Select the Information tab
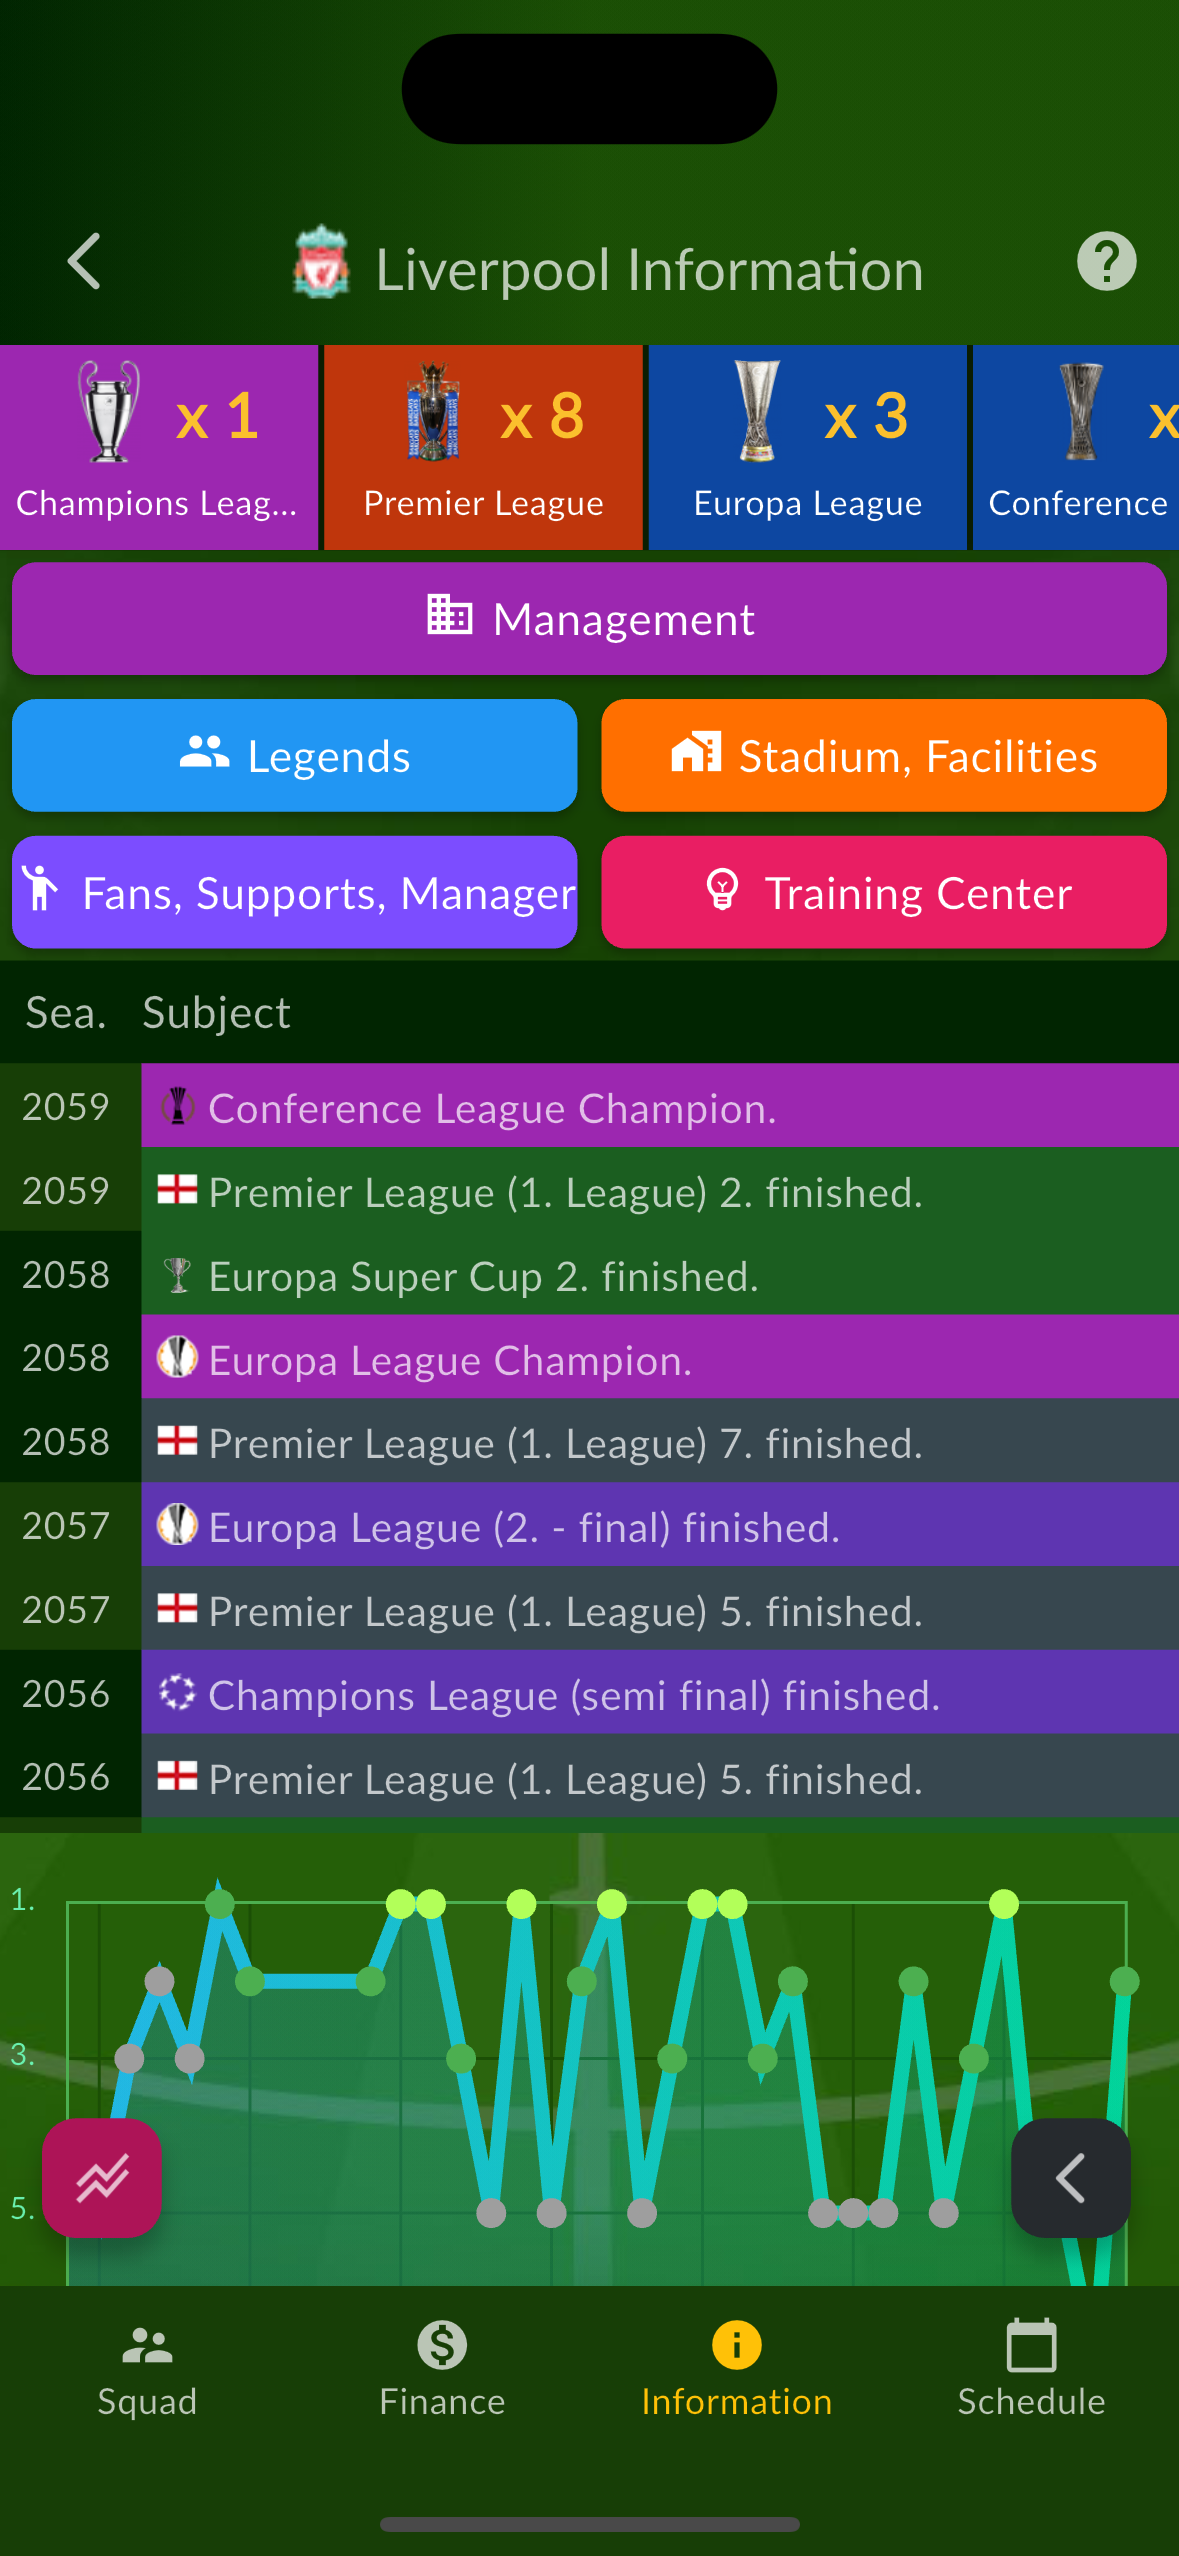Screen dimensions: 1179x2556 pyautogui.click(x=736, y=2370)
